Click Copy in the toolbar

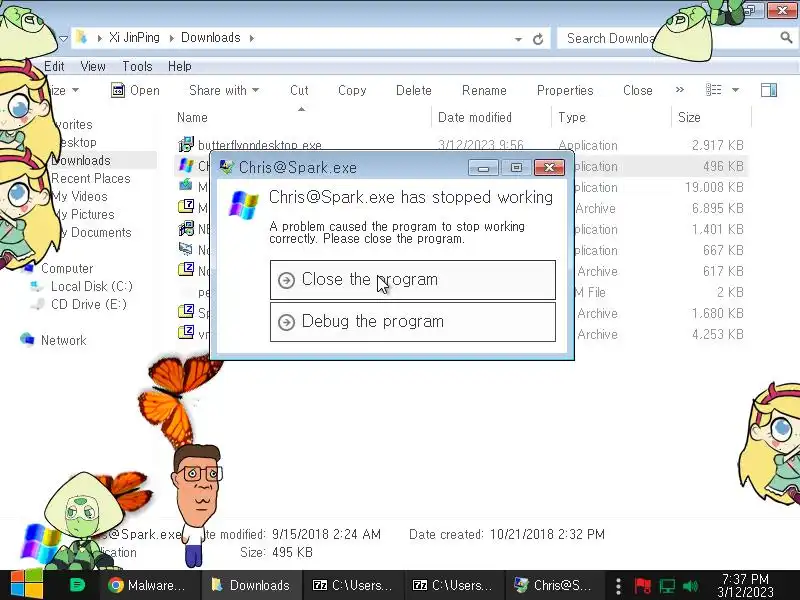(352, 90)
